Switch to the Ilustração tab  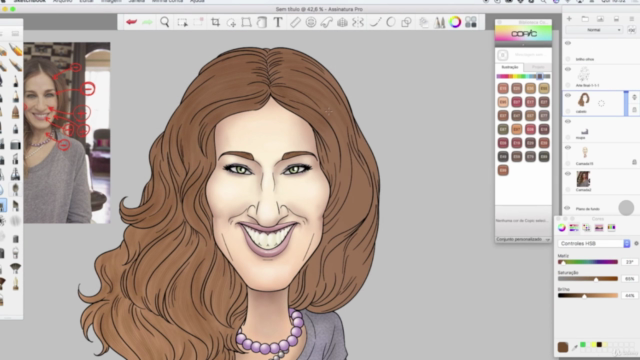coord(509,67)
